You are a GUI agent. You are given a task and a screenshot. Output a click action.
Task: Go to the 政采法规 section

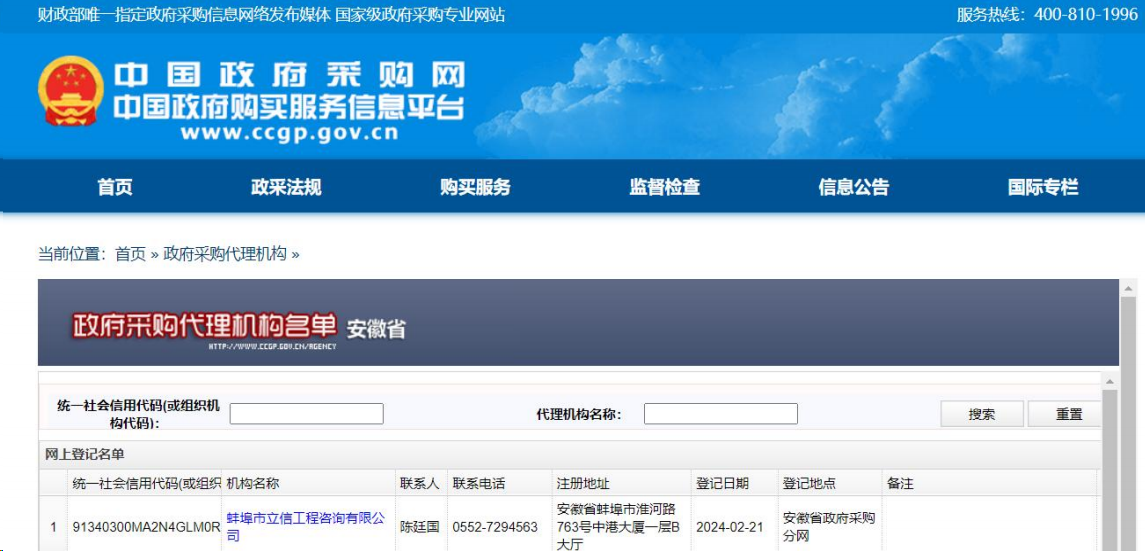tap(286, 187)
